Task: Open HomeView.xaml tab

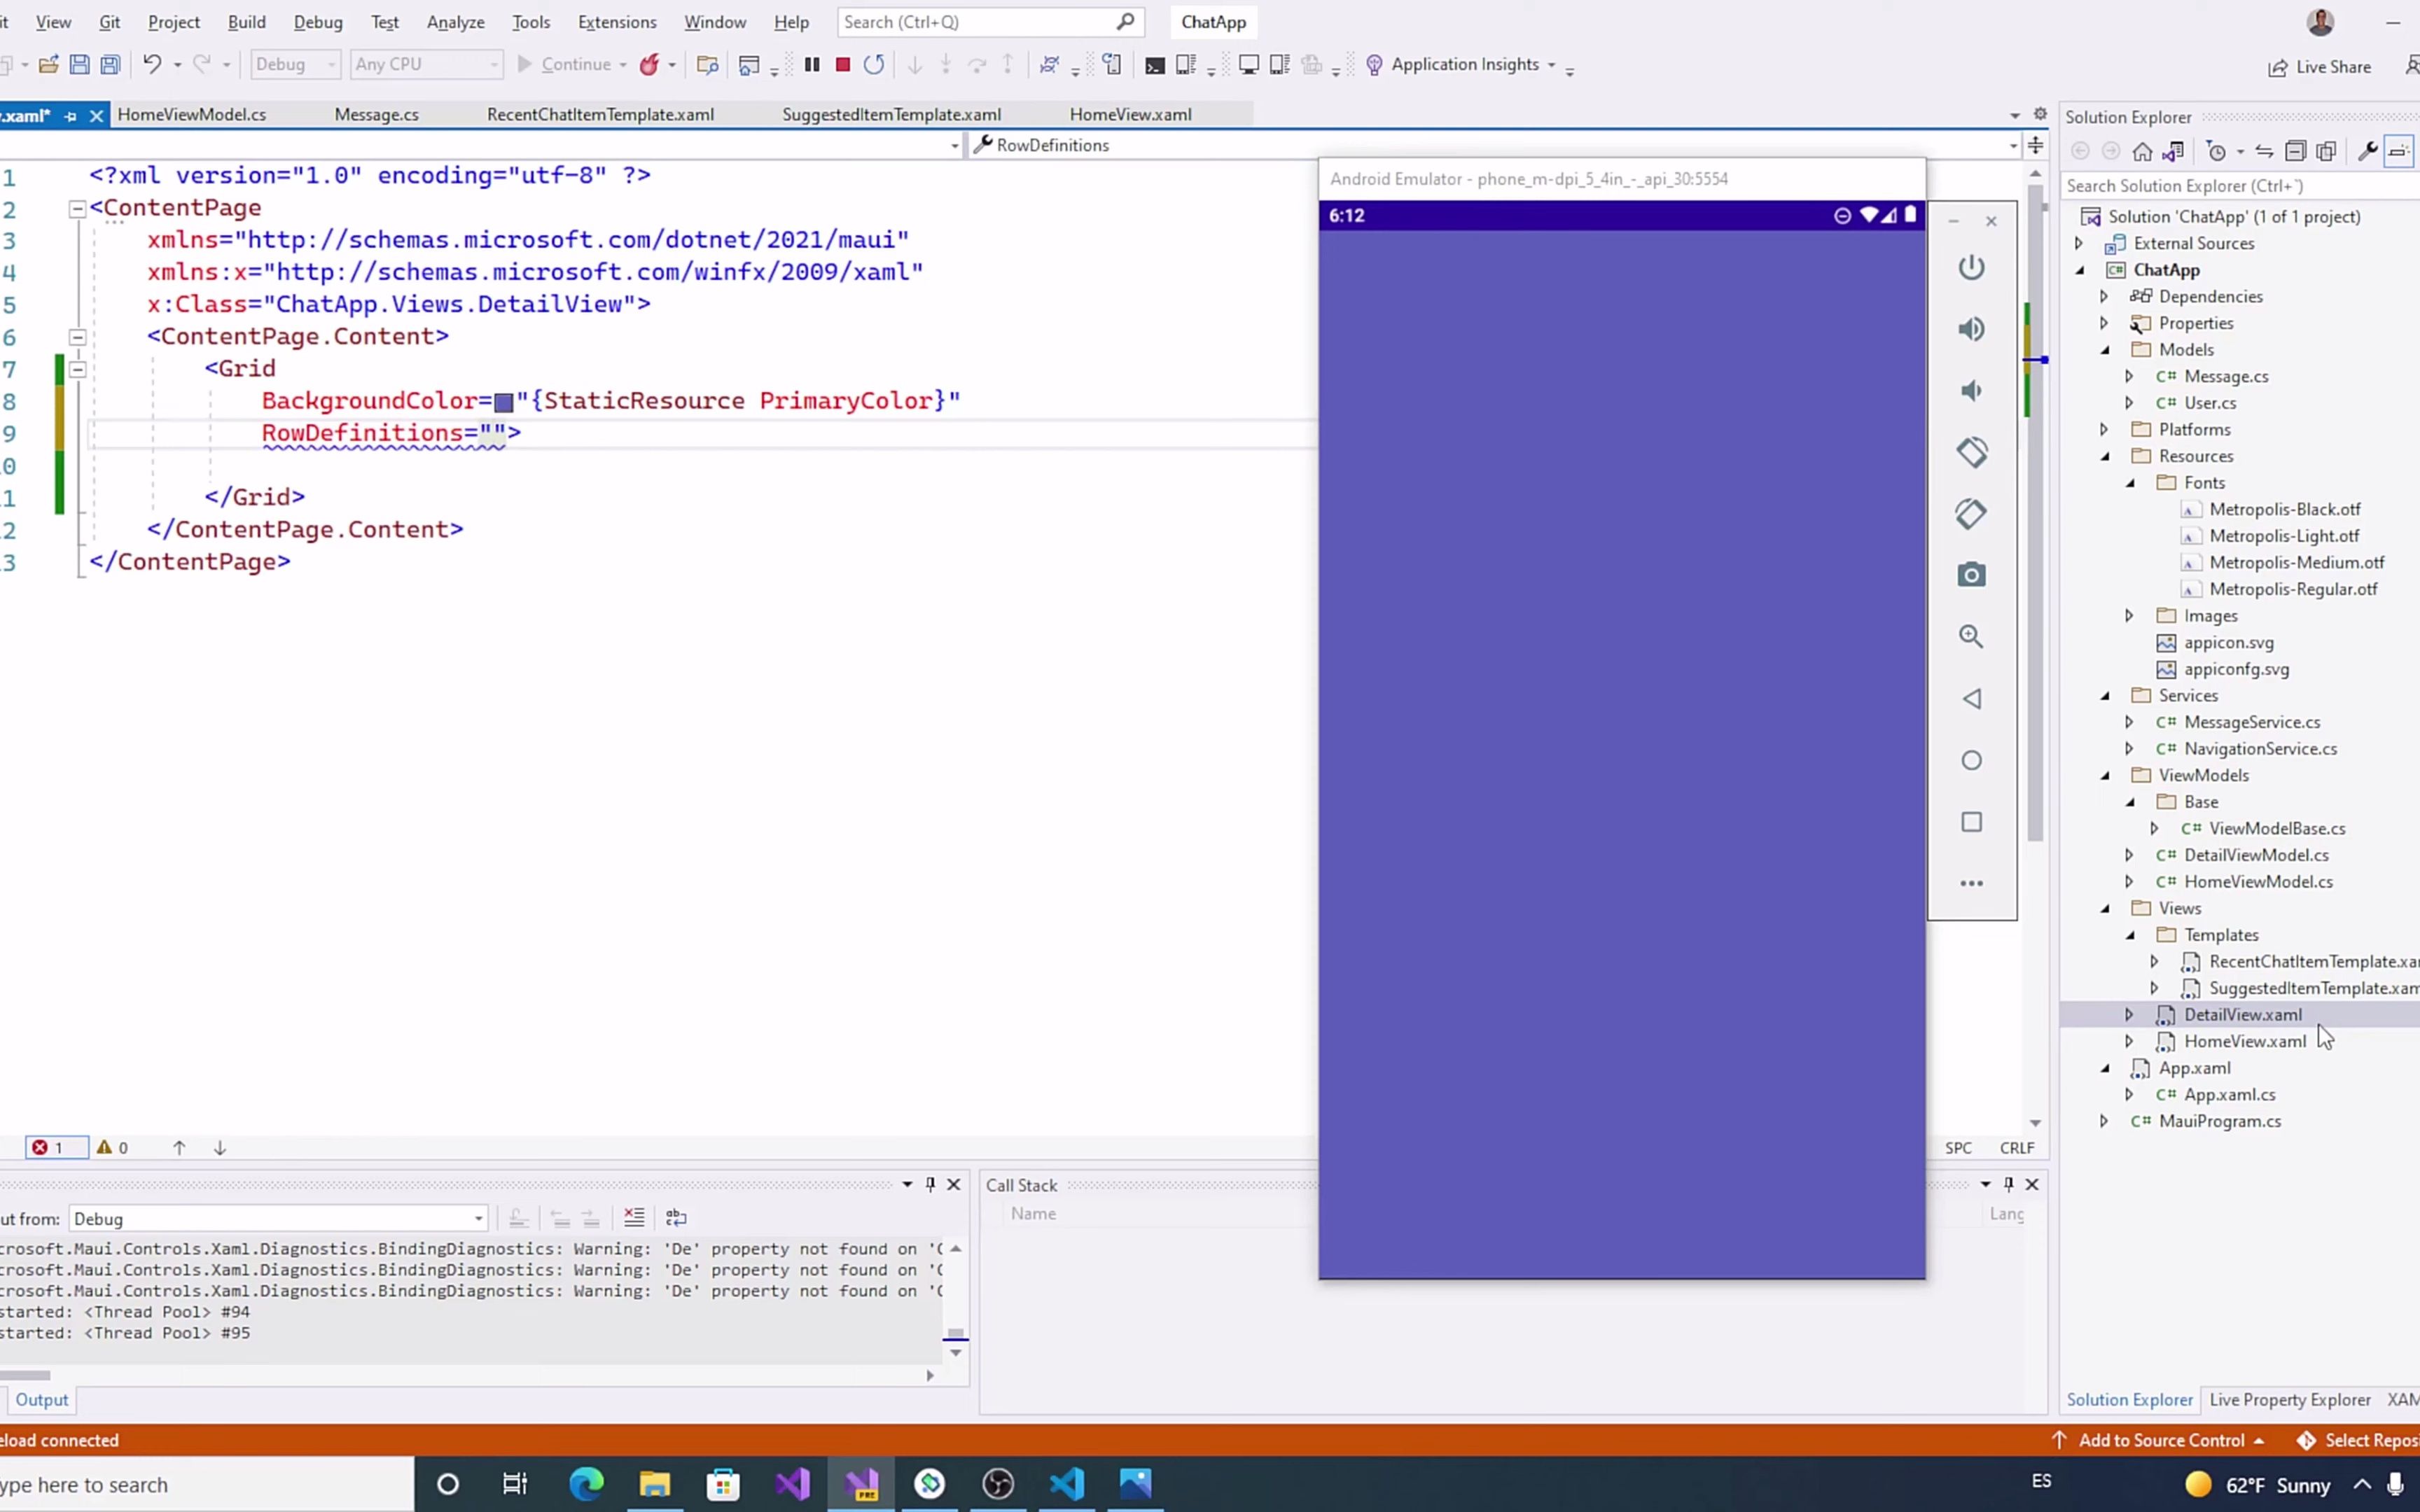Action: point(1129,113)
